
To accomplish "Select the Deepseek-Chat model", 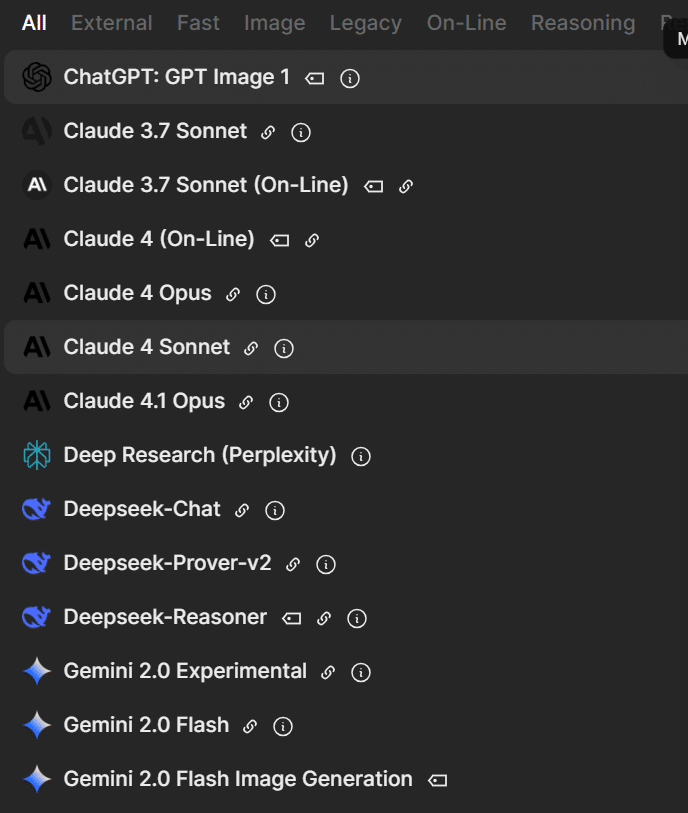I will coord(142,509).
